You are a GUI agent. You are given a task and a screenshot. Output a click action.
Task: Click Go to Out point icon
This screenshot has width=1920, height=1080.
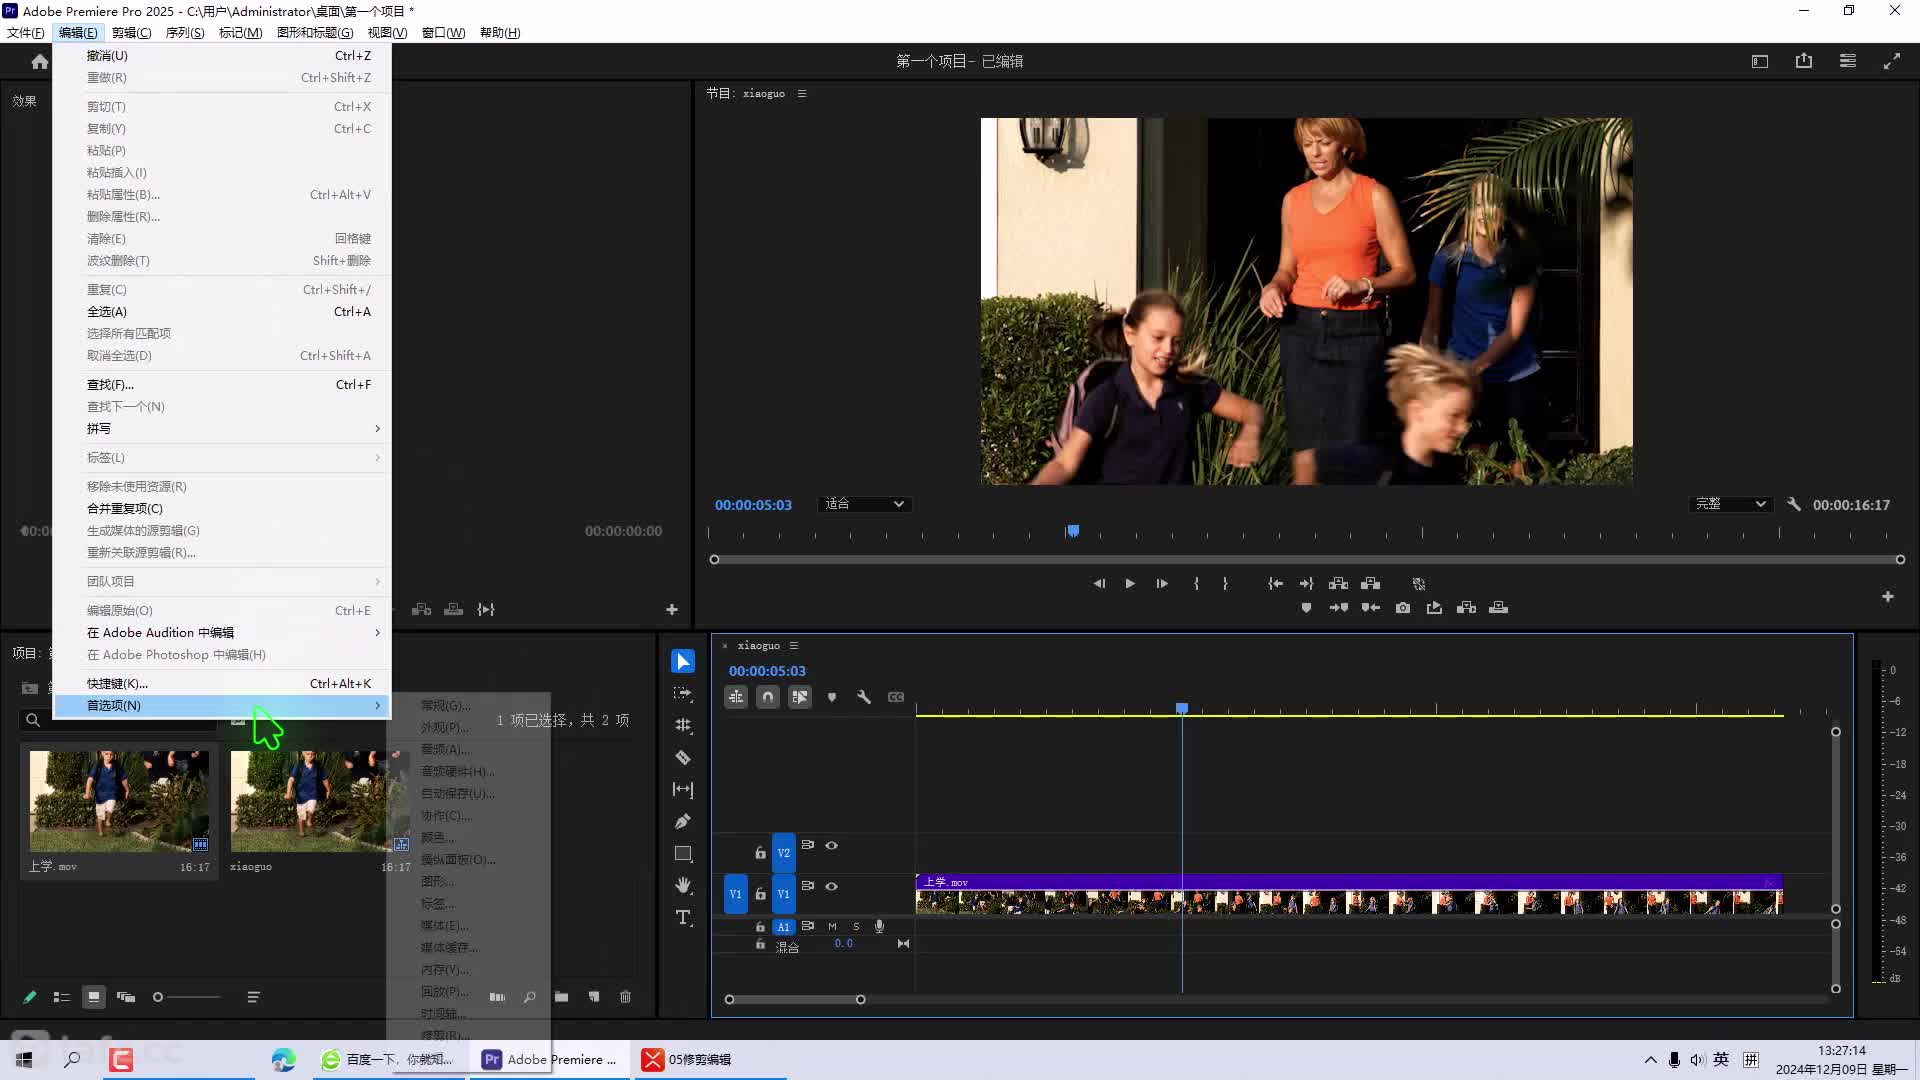(1306, 583)
